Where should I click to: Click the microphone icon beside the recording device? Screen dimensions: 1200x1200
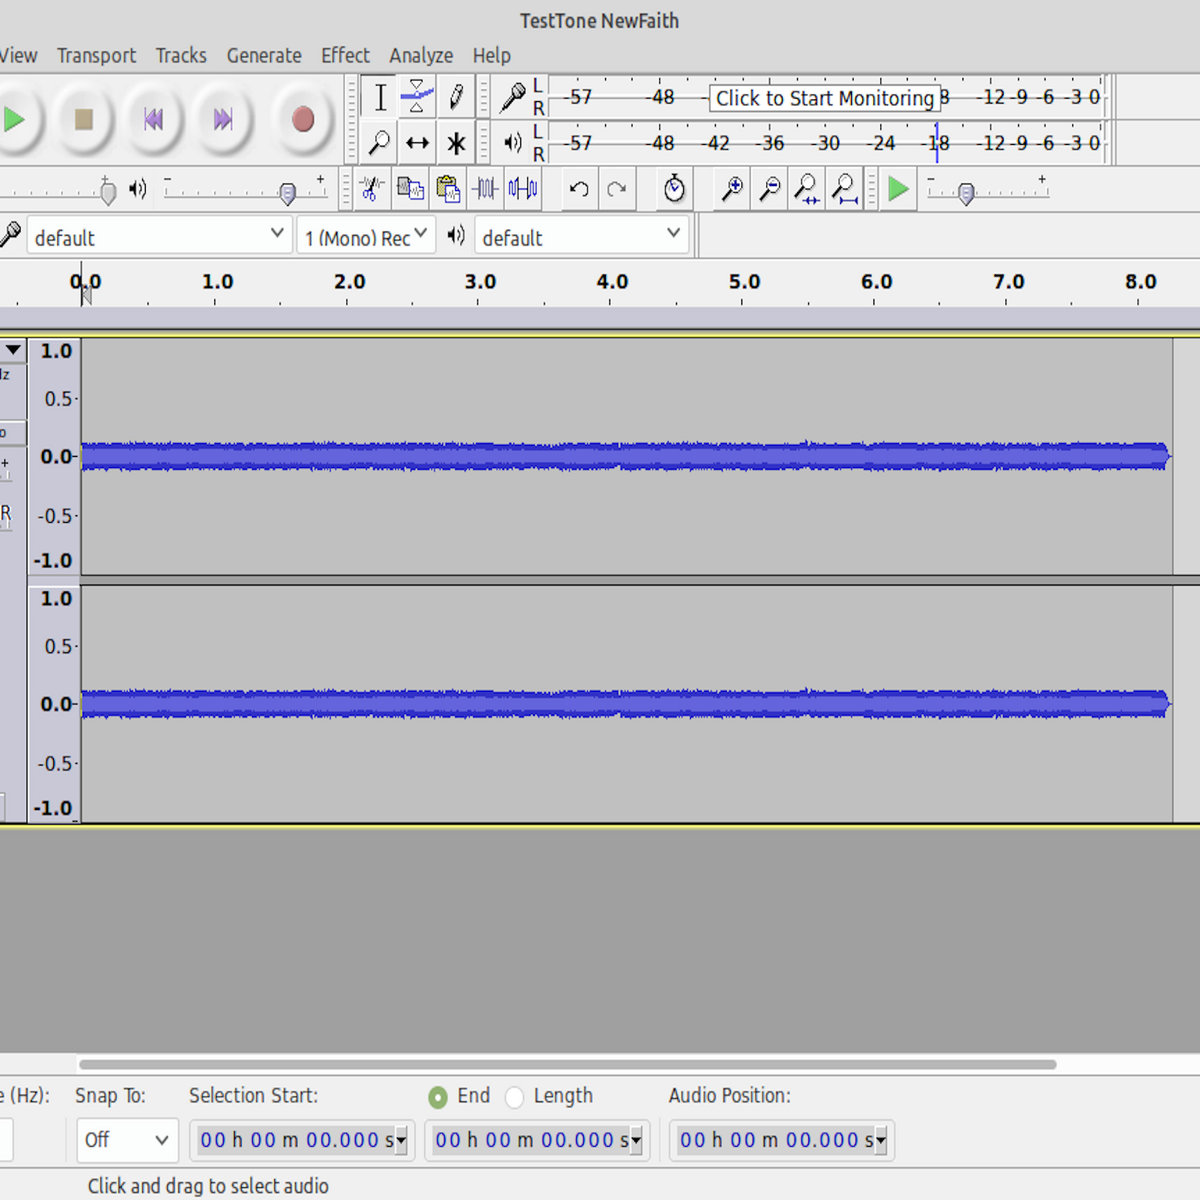tap(10, 236)
